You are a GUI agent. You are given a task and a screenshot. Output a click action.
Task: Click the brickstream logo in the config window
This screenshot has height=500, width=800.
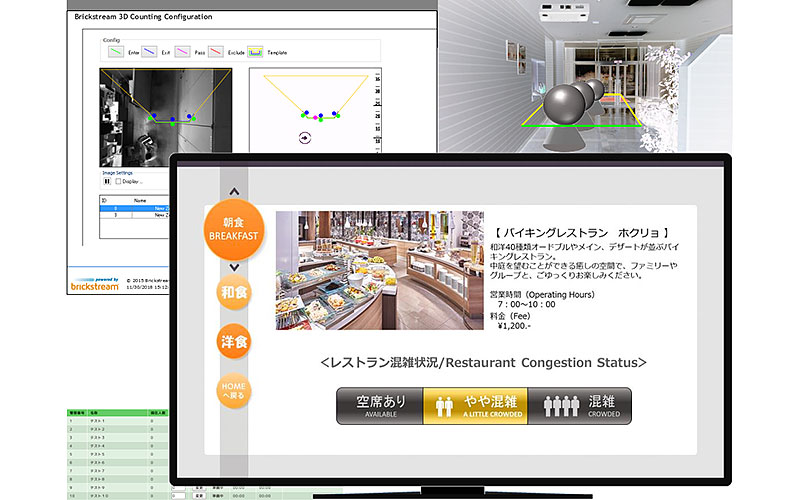95,285
